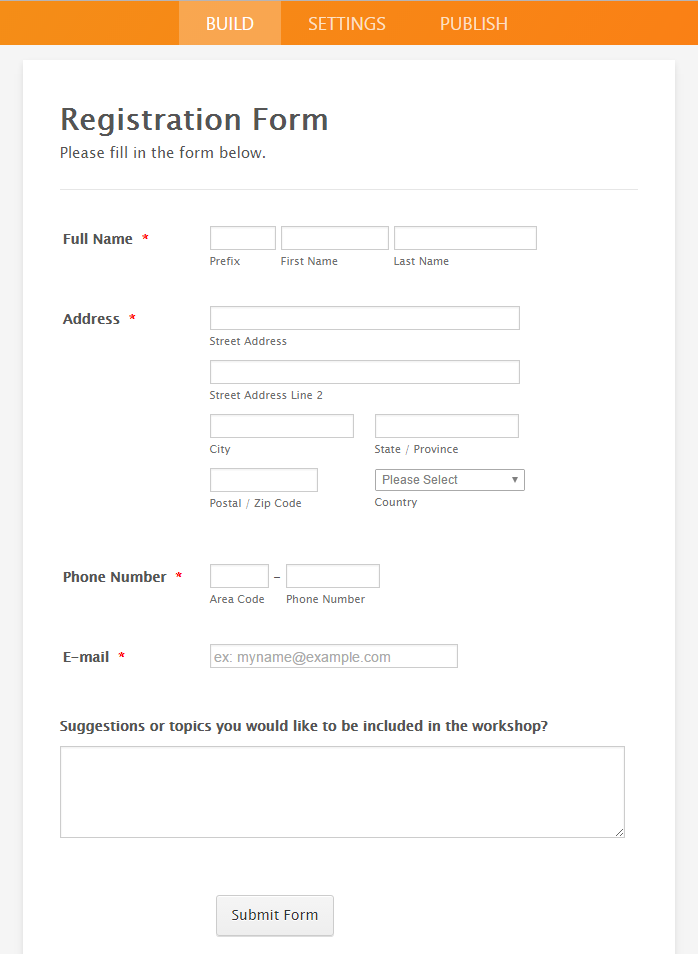Click the City input field

(281, 426)
